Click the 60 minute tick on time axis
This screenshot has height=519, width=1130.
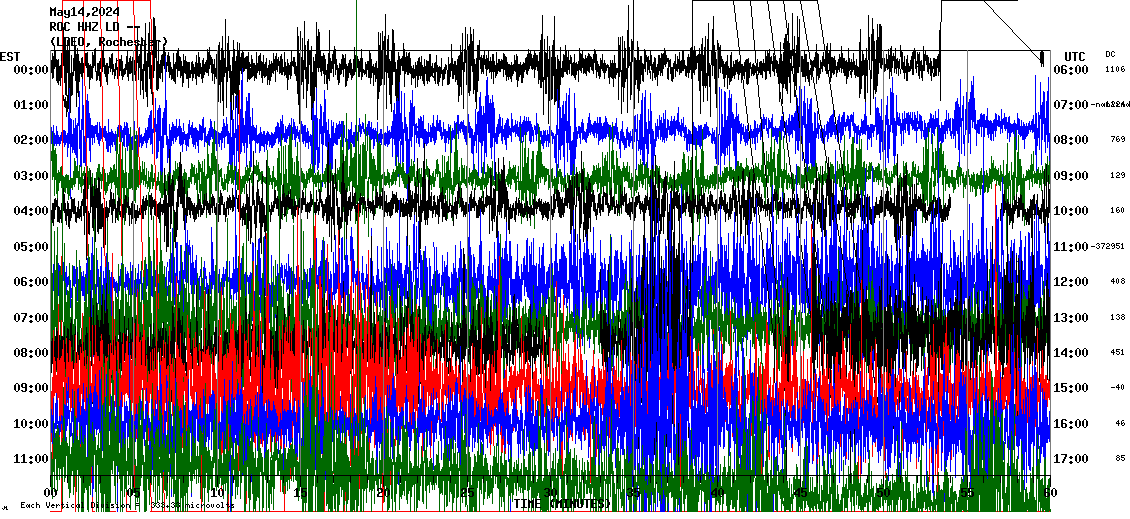pos(1046,493)
